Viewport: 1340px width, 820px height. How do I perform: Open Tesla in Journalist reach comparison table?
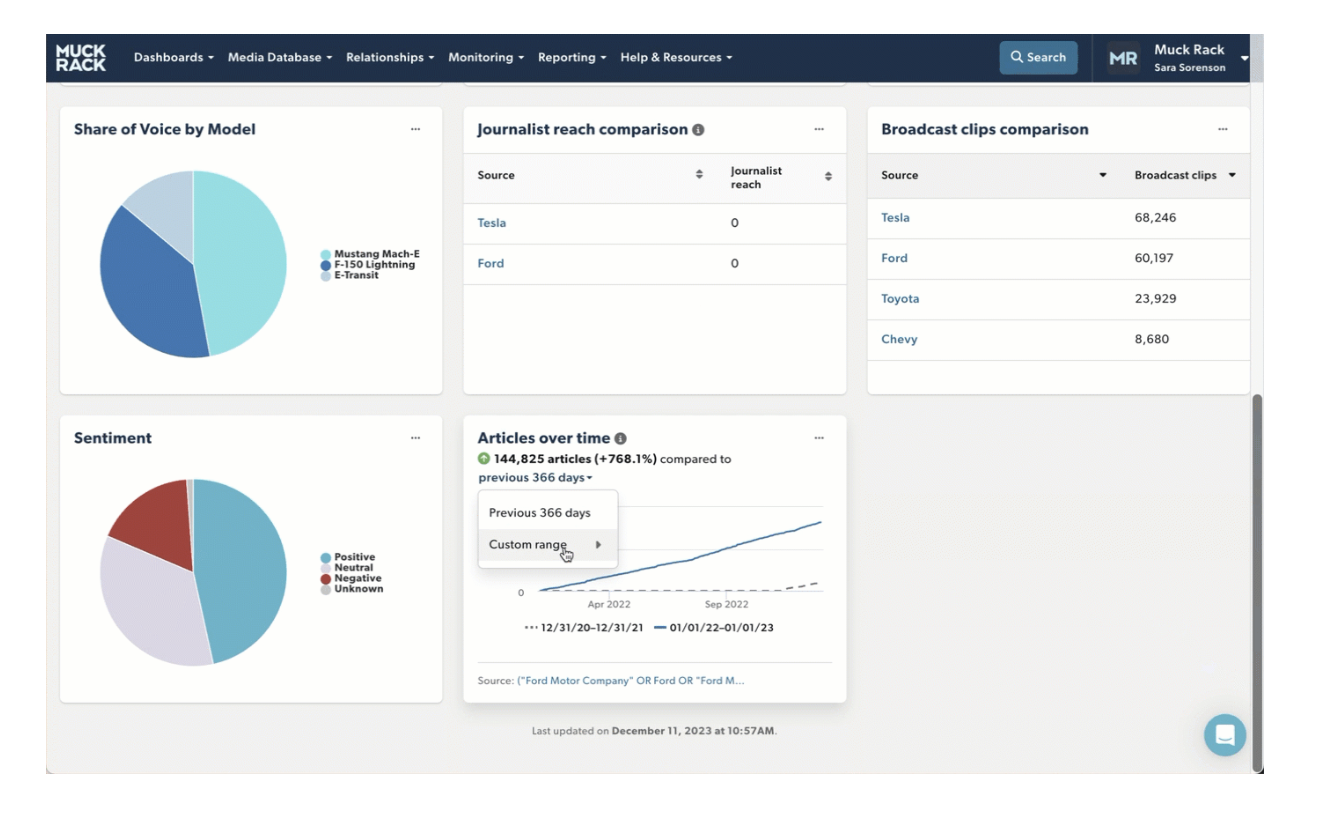point(492,223)
